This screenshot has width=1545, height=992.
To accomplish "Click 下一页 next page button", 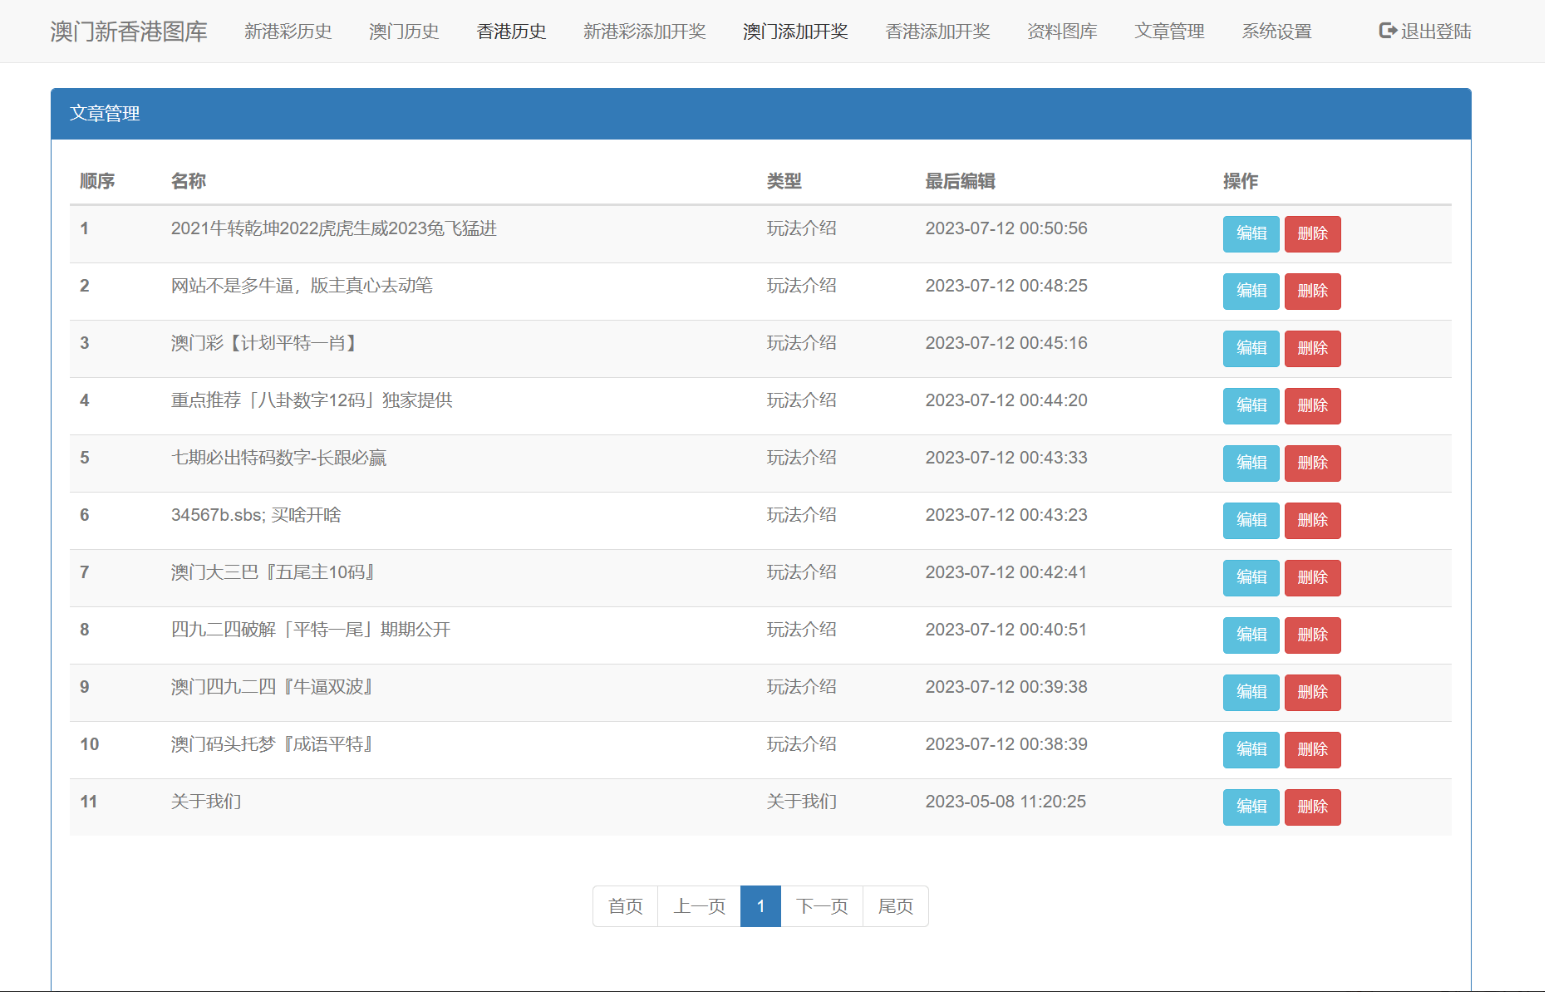I will (821, 906).
